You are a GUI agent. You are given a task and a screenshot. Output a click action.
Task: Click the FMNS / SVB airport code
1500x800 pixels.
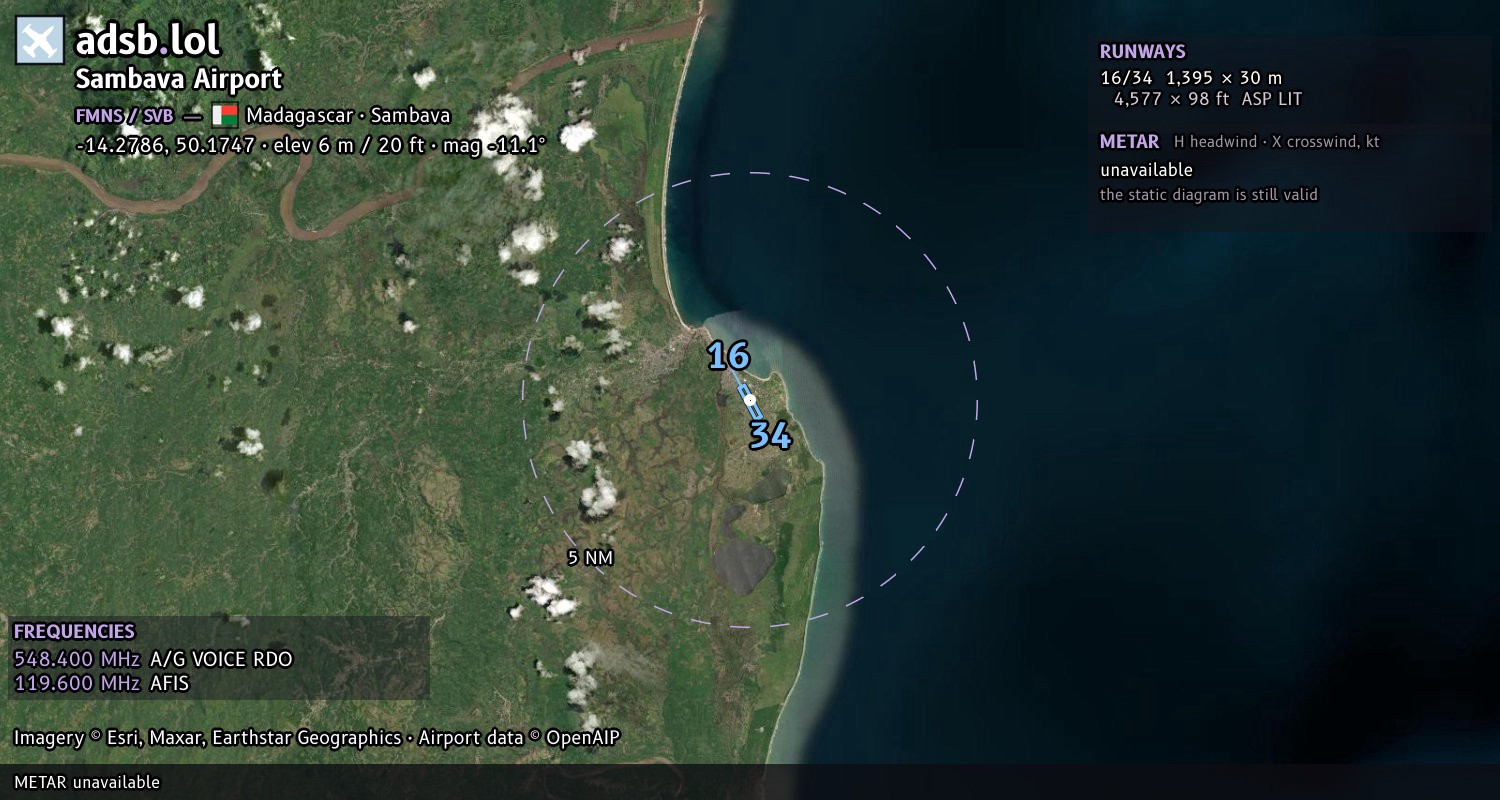[x=124, y=115]
